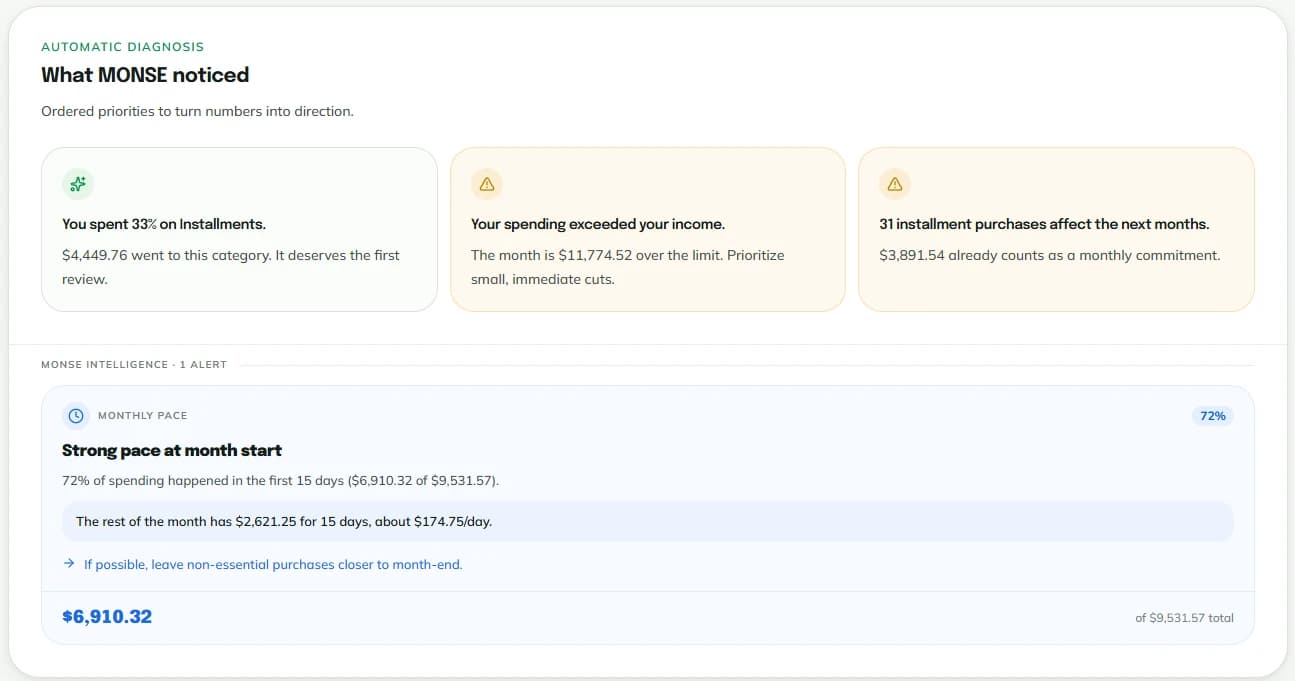Click the 72% badge in Monthly Pace card
This screenshot has height=681, width=1295.
(1212, 415)
